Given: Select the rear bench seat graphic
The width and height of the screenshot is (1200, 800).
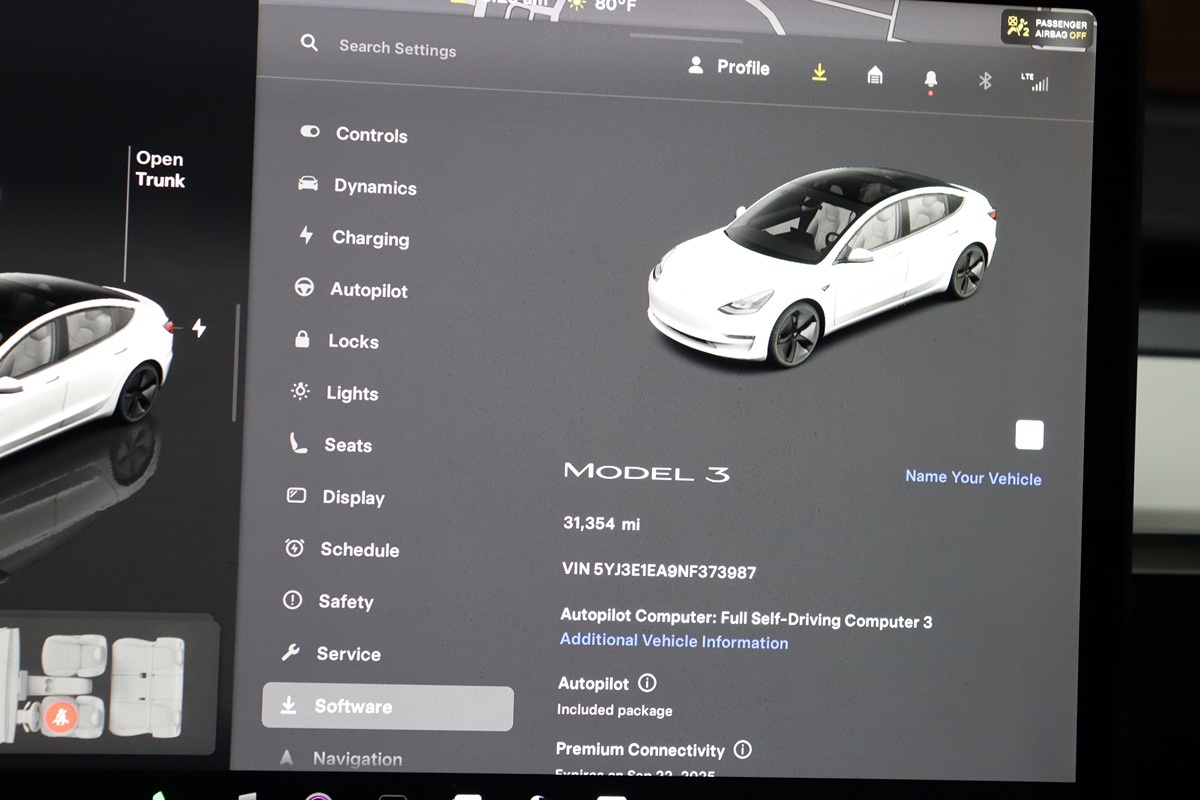Looking at the screenshot, I should [x=147, y=686].
